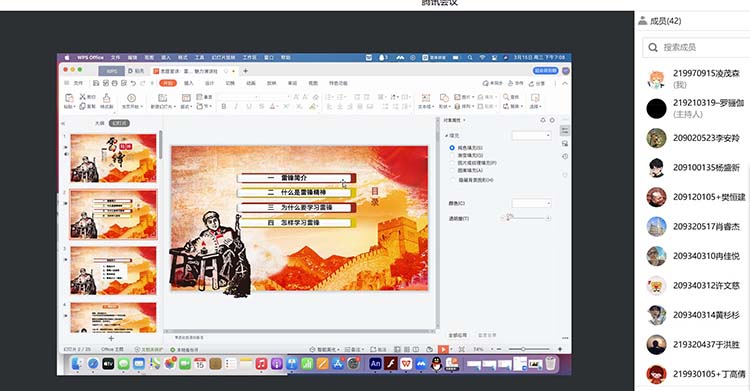Screen dimensions: 750x391
Task: Toggle the hide background graphics checkbox
Action: 453,180
